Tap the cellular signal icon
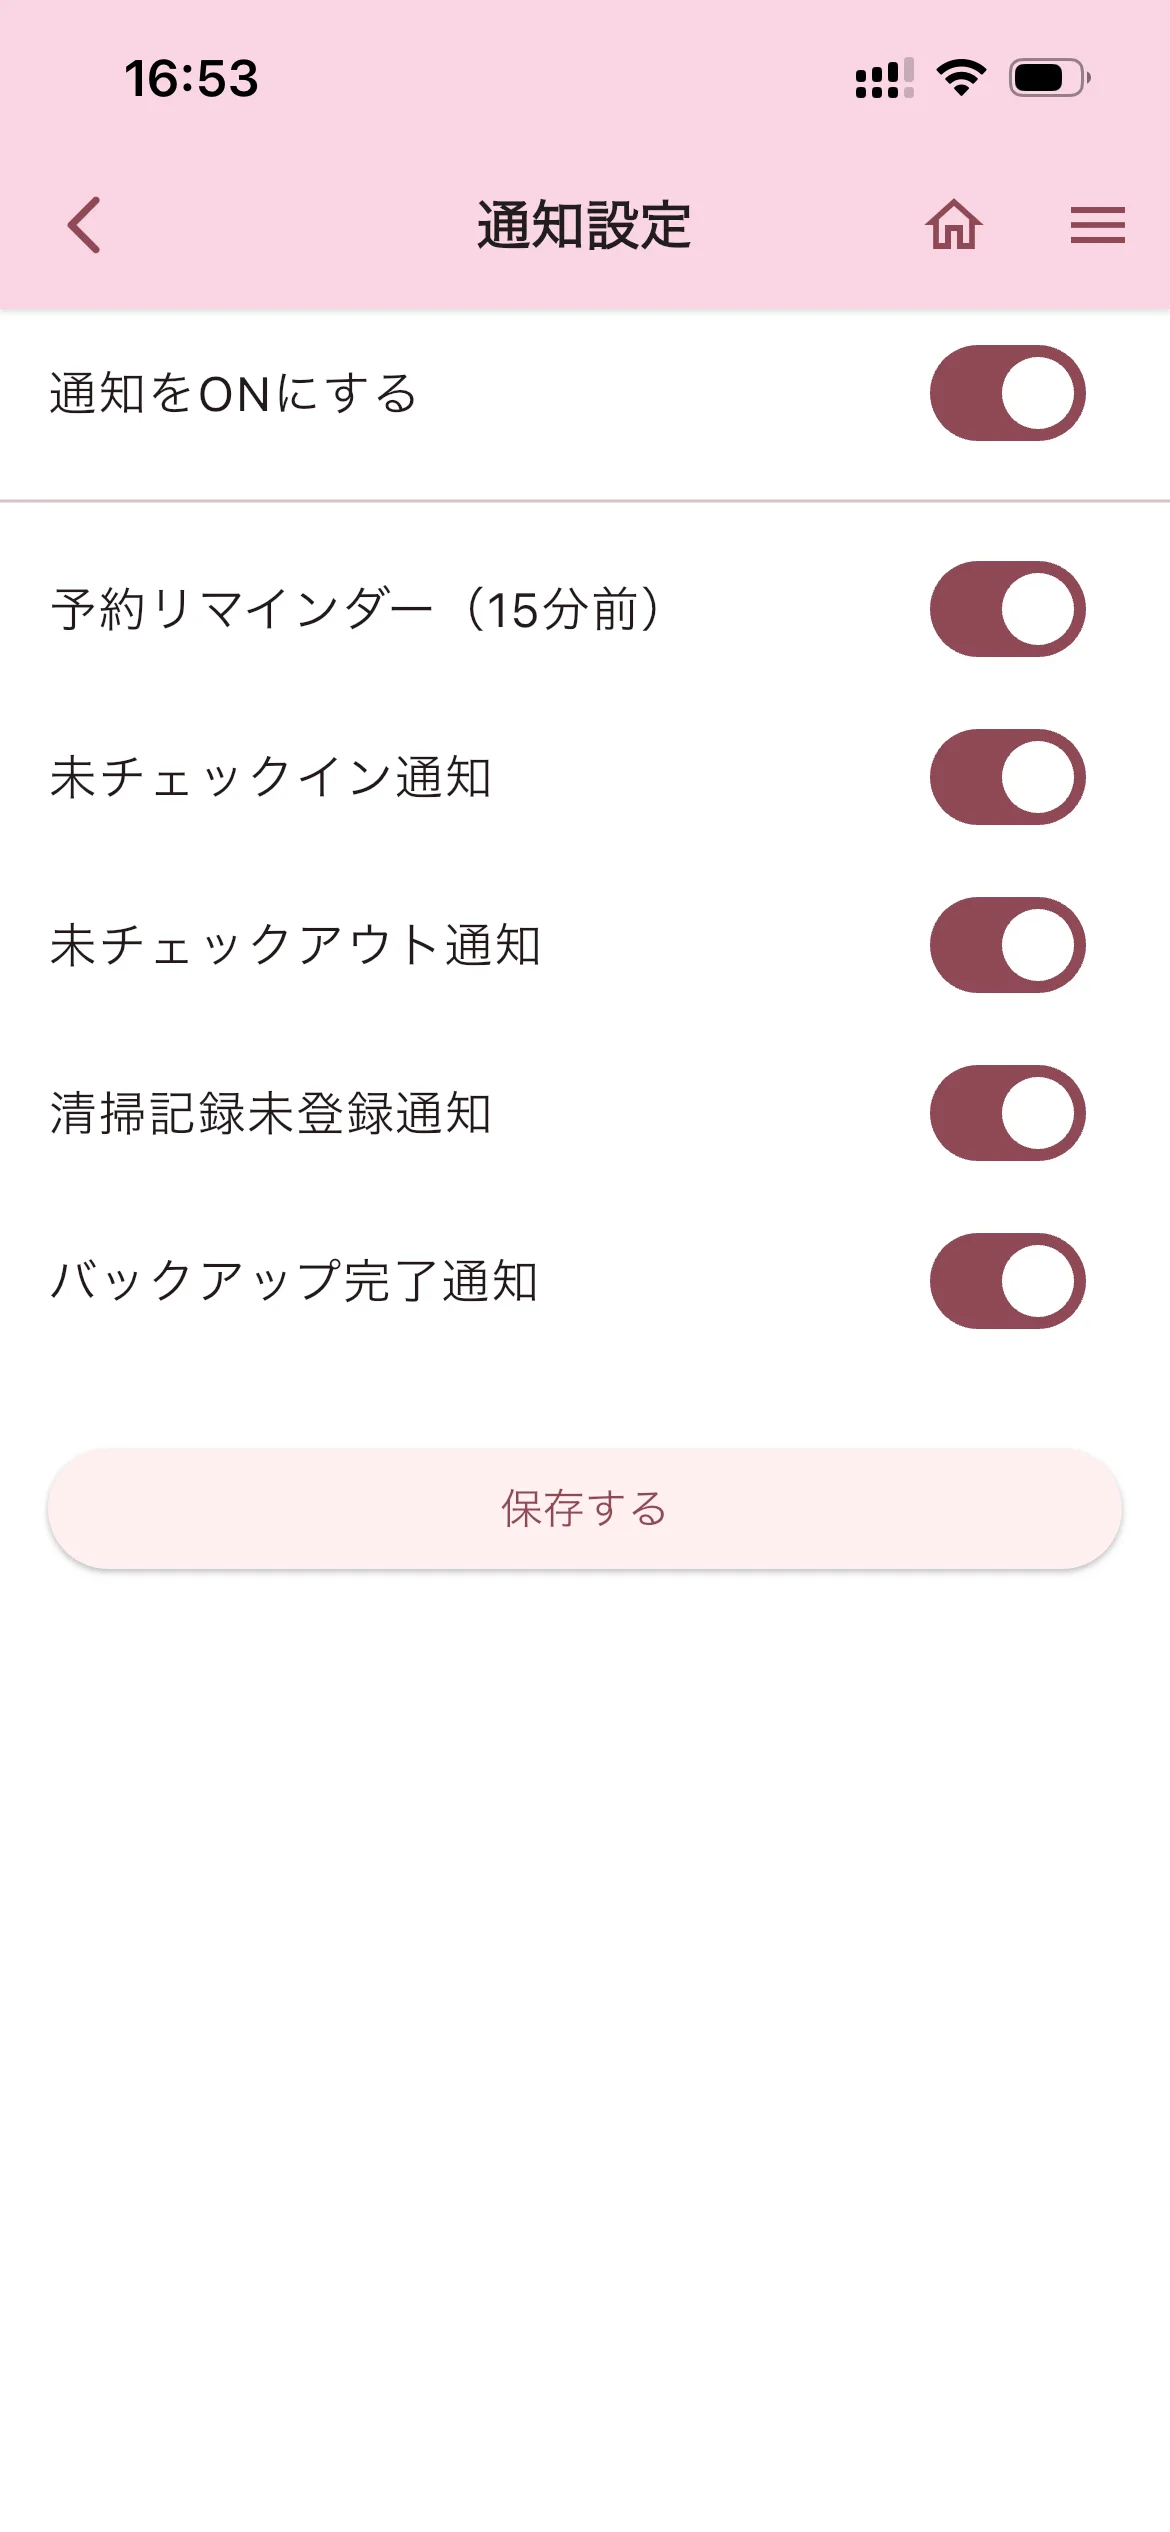The height and width of the screenshot is (2532, 1170). pos(884,78)
